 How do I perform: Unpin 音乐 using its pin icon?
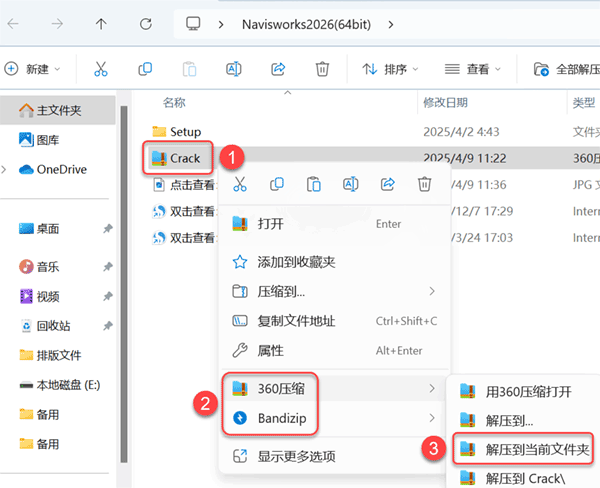[x=108, y=266]
